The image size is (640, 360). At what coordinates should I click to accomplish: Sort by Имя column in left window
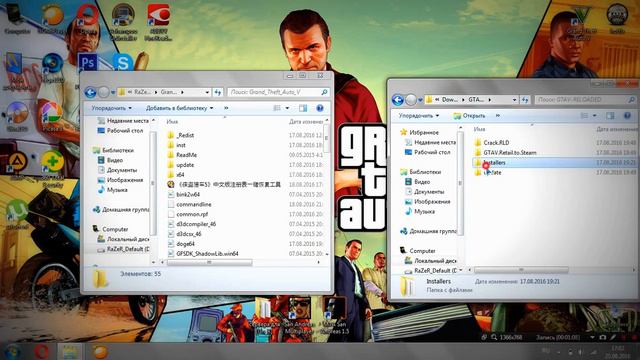pos(172,122)
